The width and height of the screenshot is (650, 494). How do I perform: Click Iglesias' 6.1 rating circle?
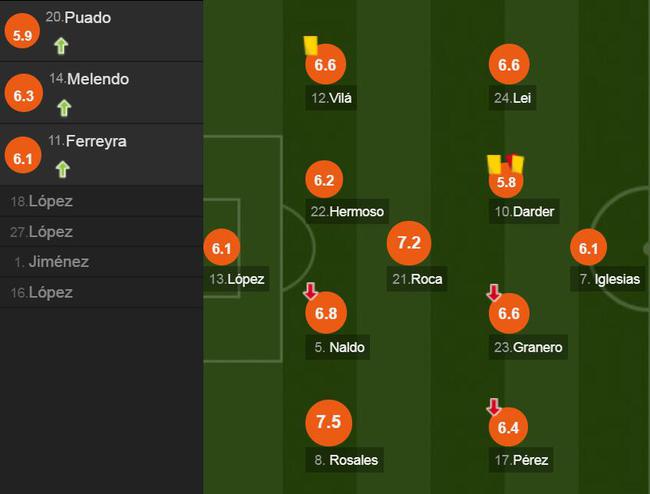point(588,247)
